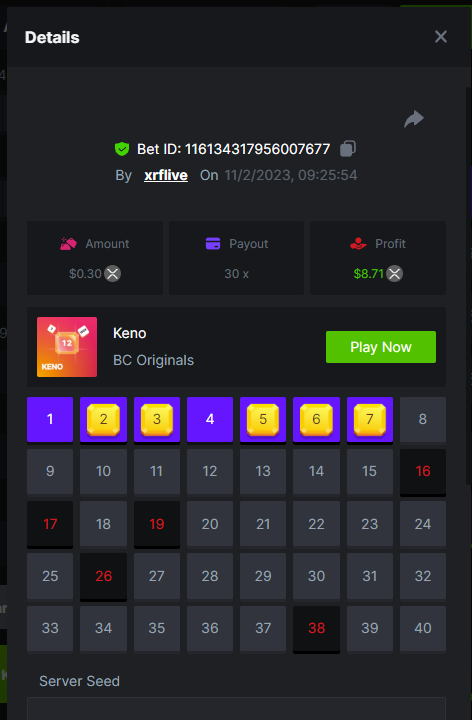Viewport: 472px width, 720px height.
Task: Select the purple number 4 tile
Action: (x=210, y=419)
